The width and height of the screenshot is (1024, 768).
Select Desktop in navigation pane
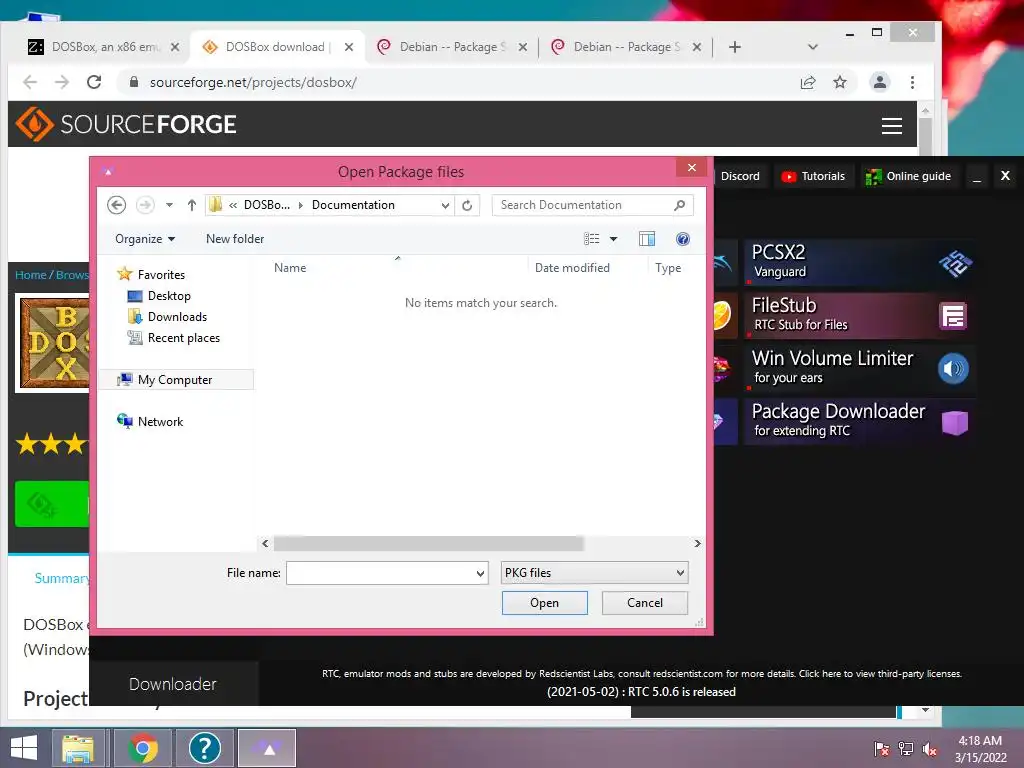pyautogui.click(x=169, y=296)
